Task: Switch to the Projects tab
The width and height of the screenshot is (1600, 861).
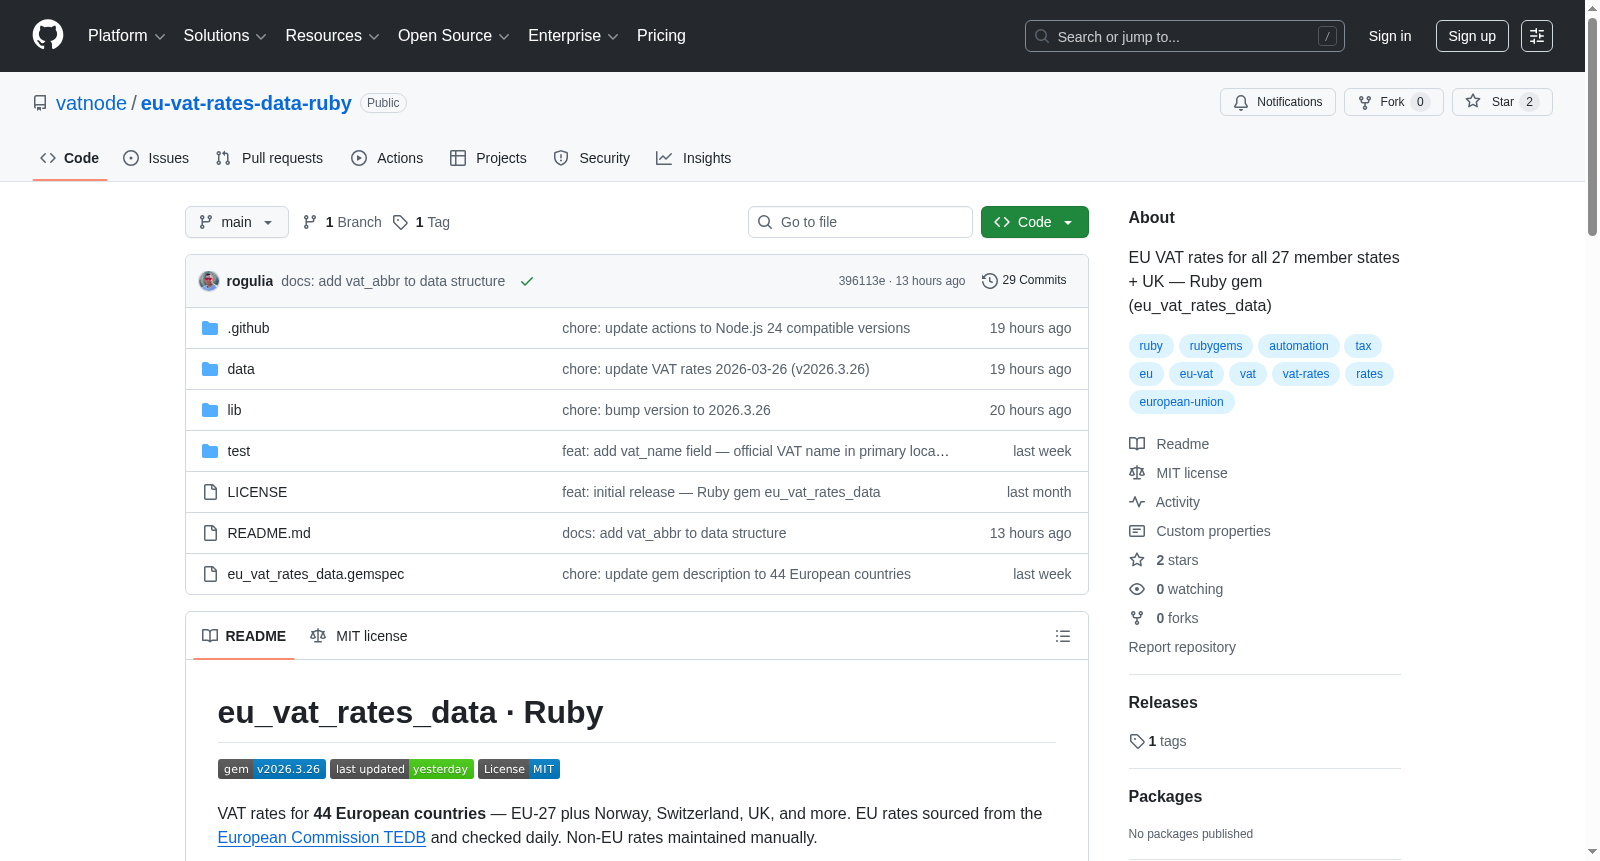Action: coord(488,158)
